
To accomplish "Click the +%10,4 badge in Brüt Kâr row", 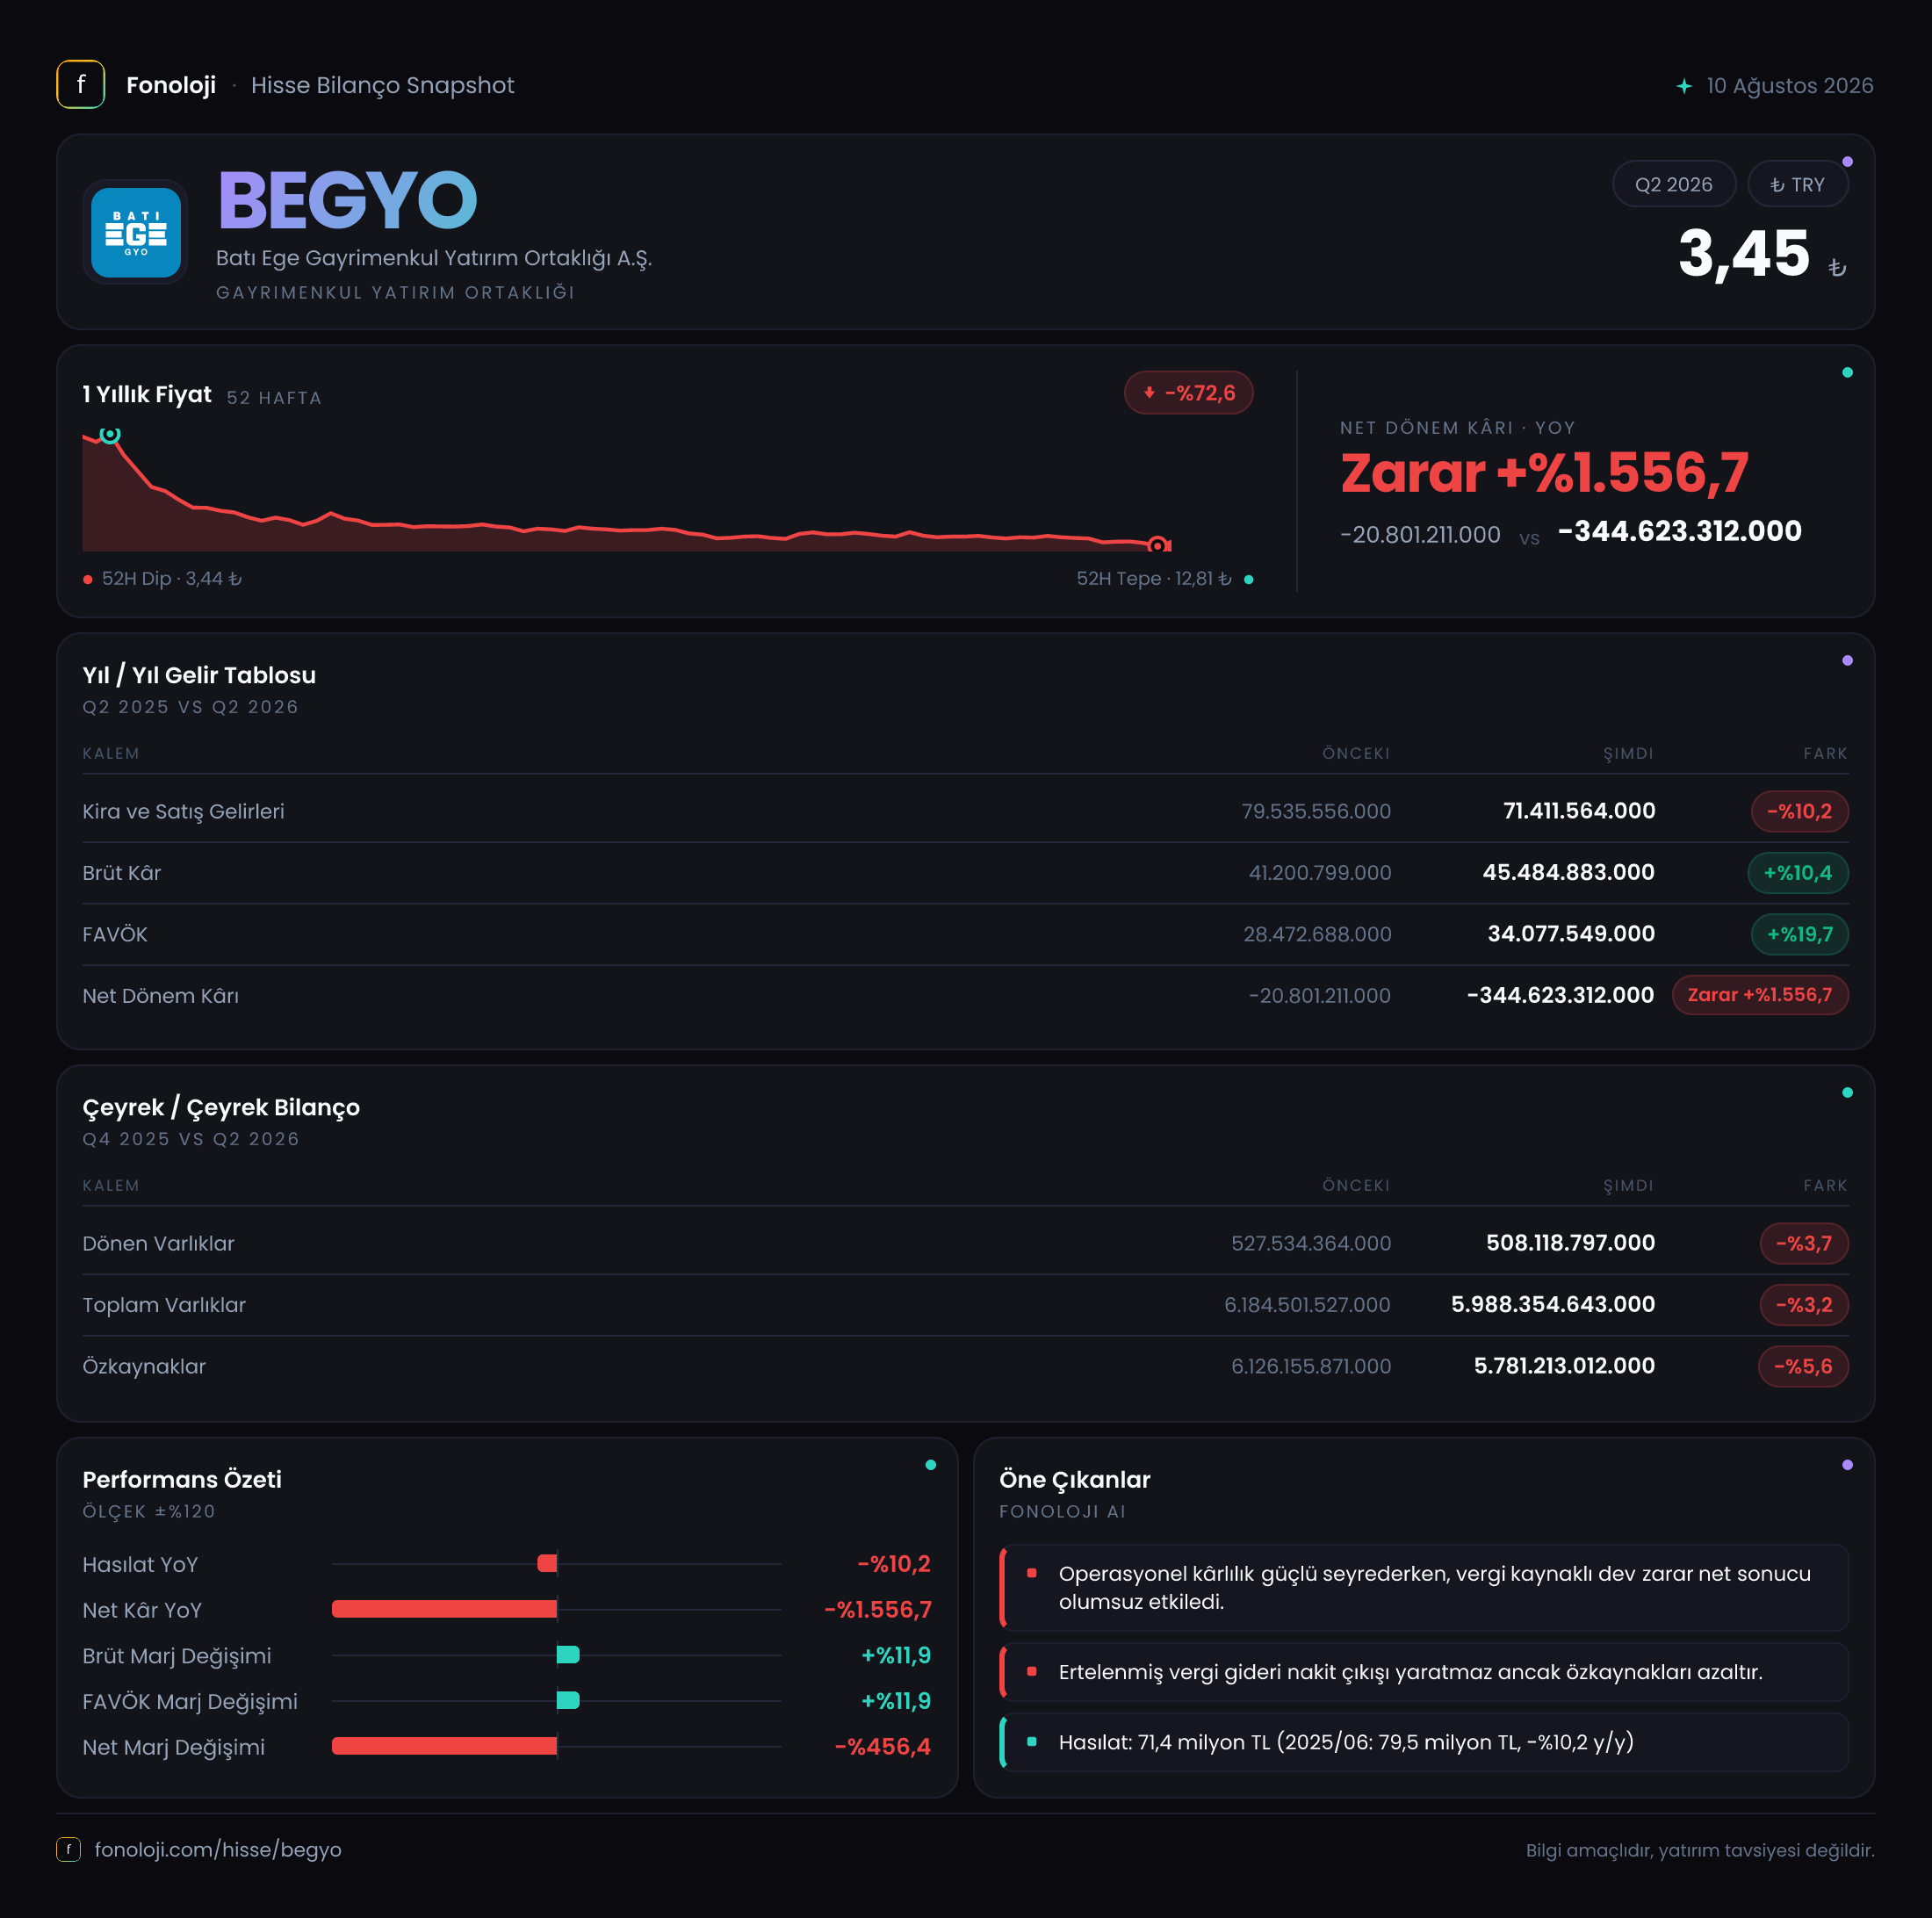I will pyautogui.click(x=1797, y=873).
